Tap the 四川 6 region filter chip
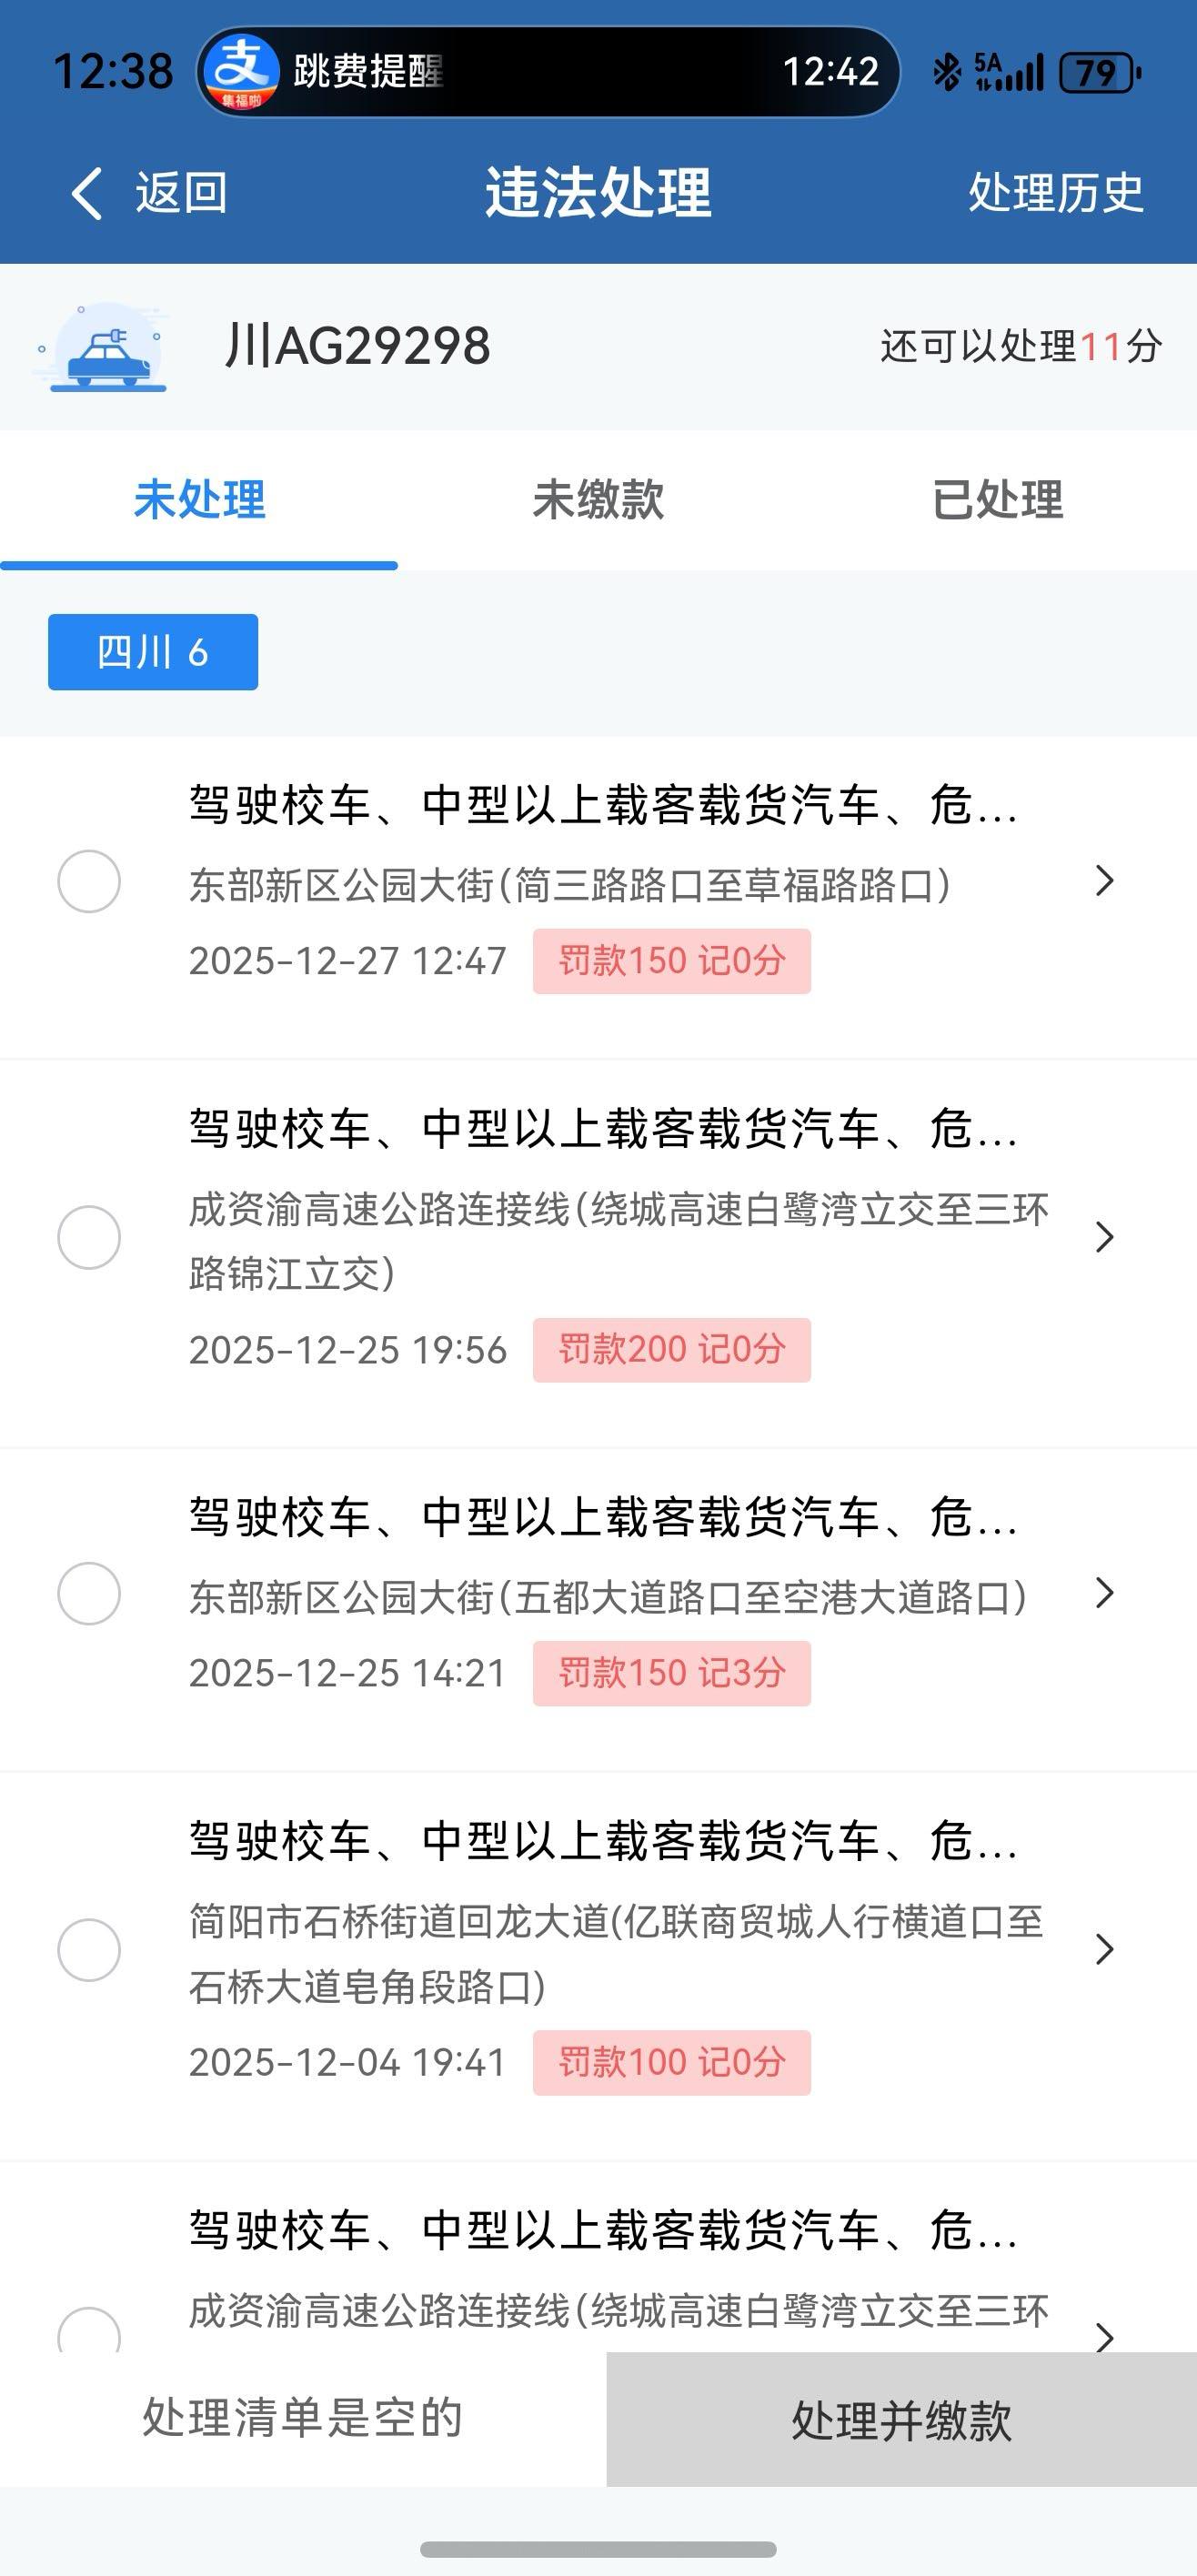Image resolution: width=1197 pixels, height=2576 pixels. 153,652
